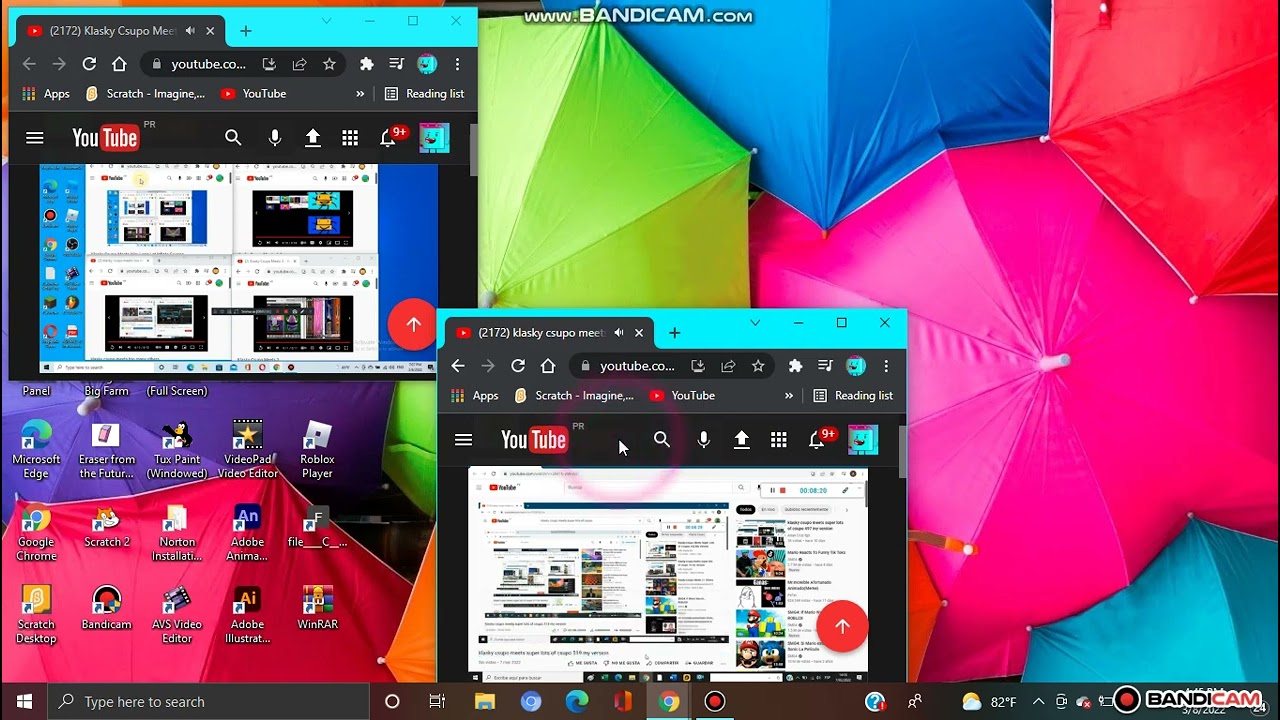
Task: Mute the tab audio in the lower-right Chrome window
Action: (x=619, y=333)
